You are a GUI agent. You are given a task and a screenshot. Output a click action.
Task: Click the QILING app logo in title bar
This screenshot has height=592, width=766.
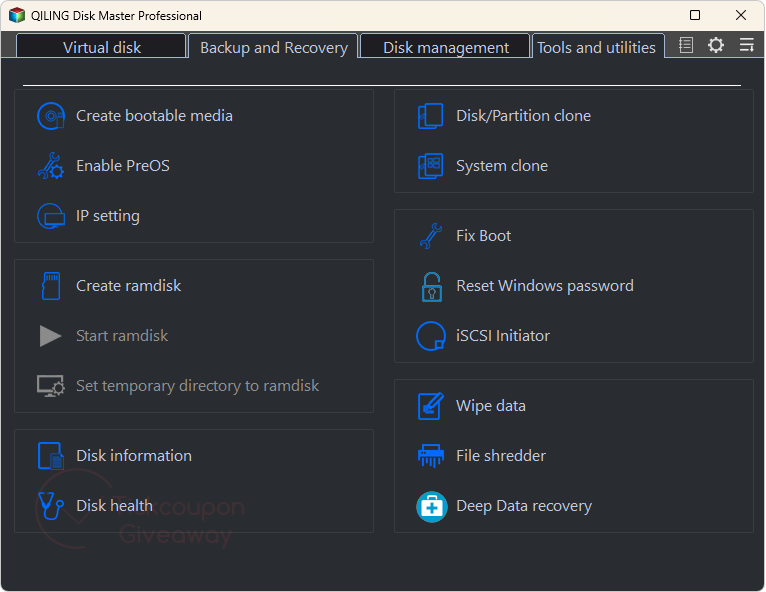tap(17, 15)
